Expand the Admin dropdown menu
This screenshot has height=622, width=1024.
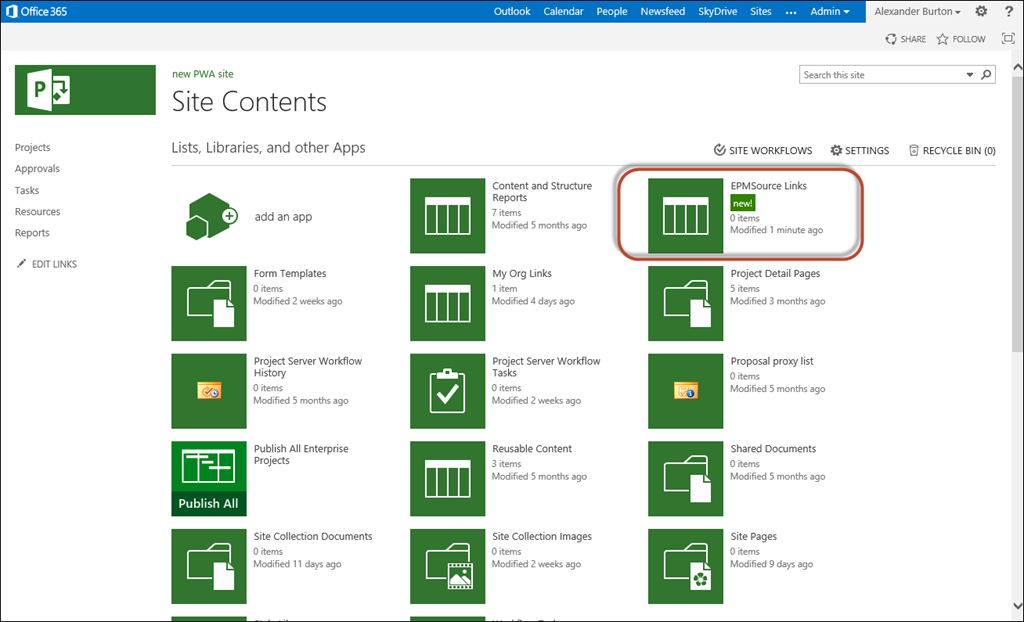830,11
